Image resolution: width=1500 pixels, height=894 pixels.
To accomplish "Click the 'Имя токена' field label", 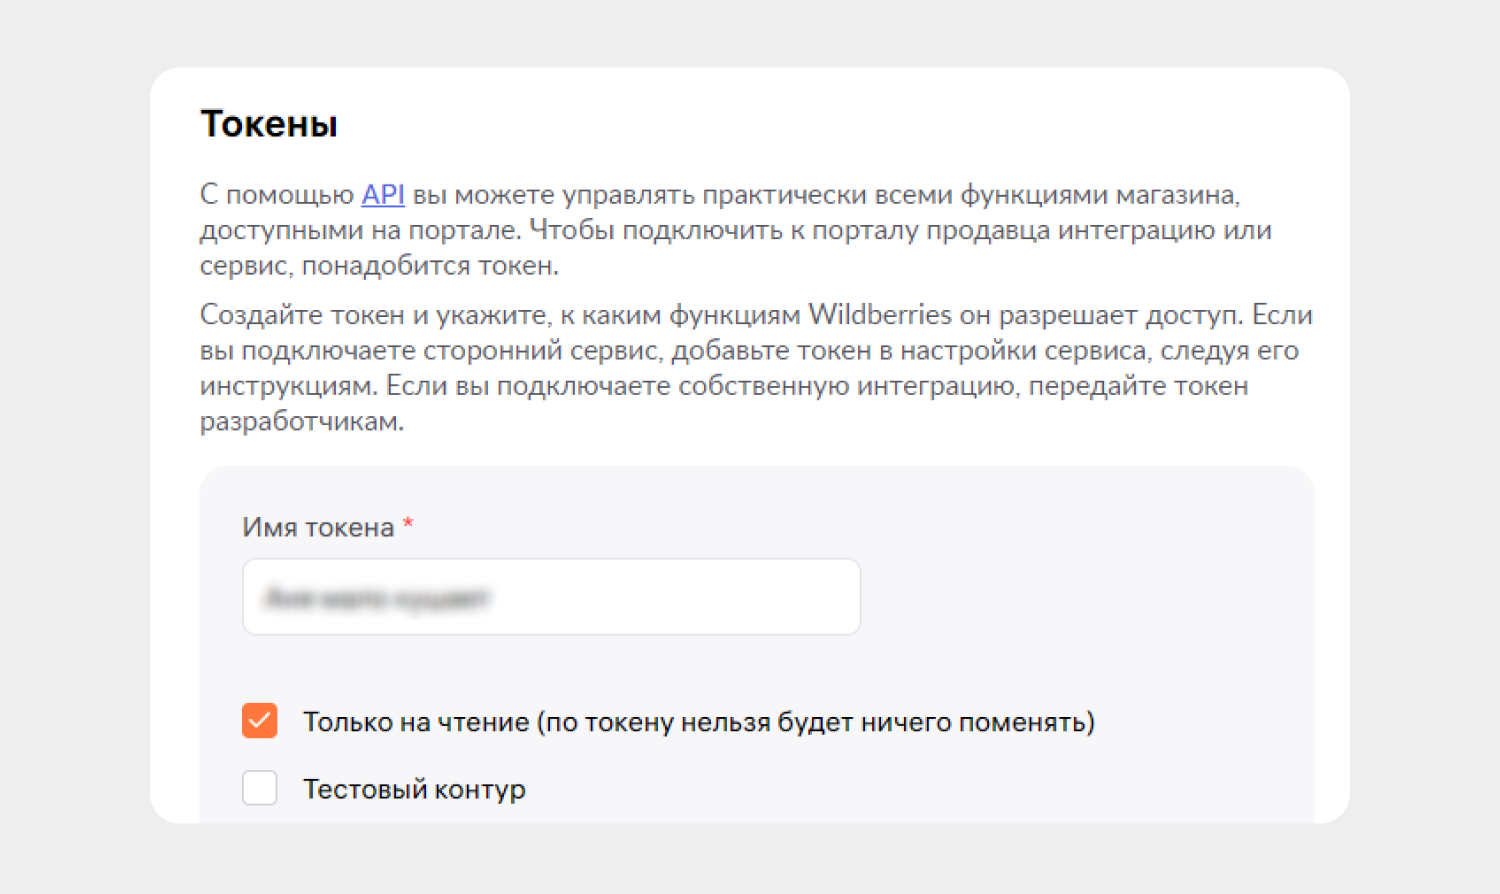I will (x=318, y=527).
